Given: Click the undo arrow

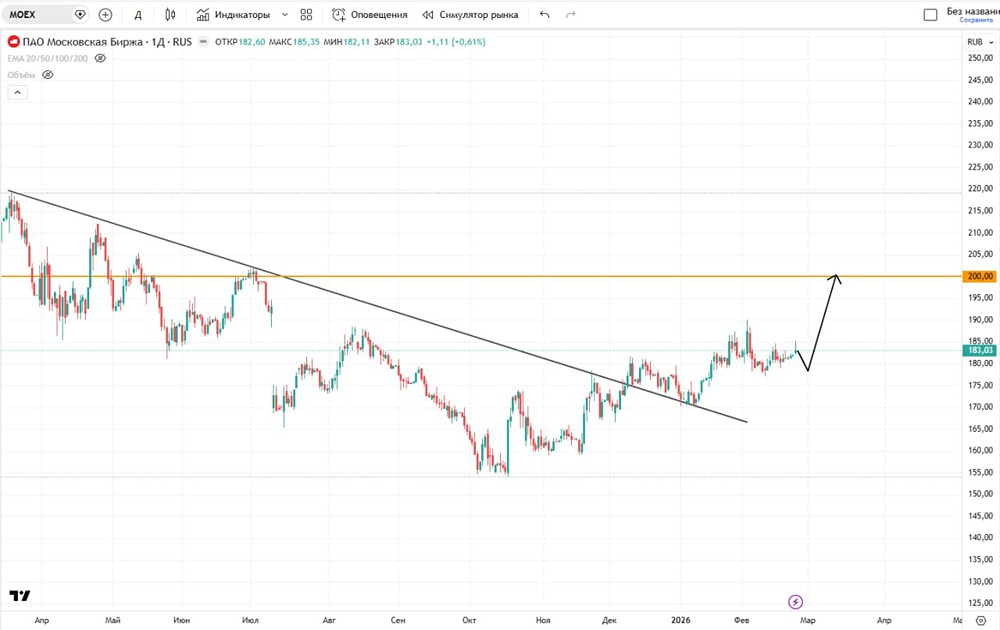Looking at the screenshot, I should 544,15.
